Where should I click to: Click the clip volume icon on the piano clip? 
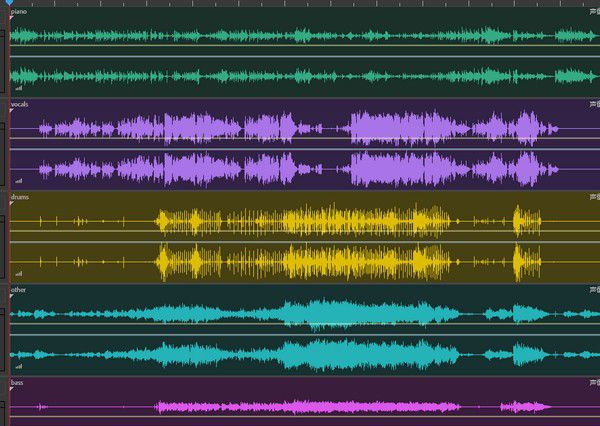[x=19, y=88]
